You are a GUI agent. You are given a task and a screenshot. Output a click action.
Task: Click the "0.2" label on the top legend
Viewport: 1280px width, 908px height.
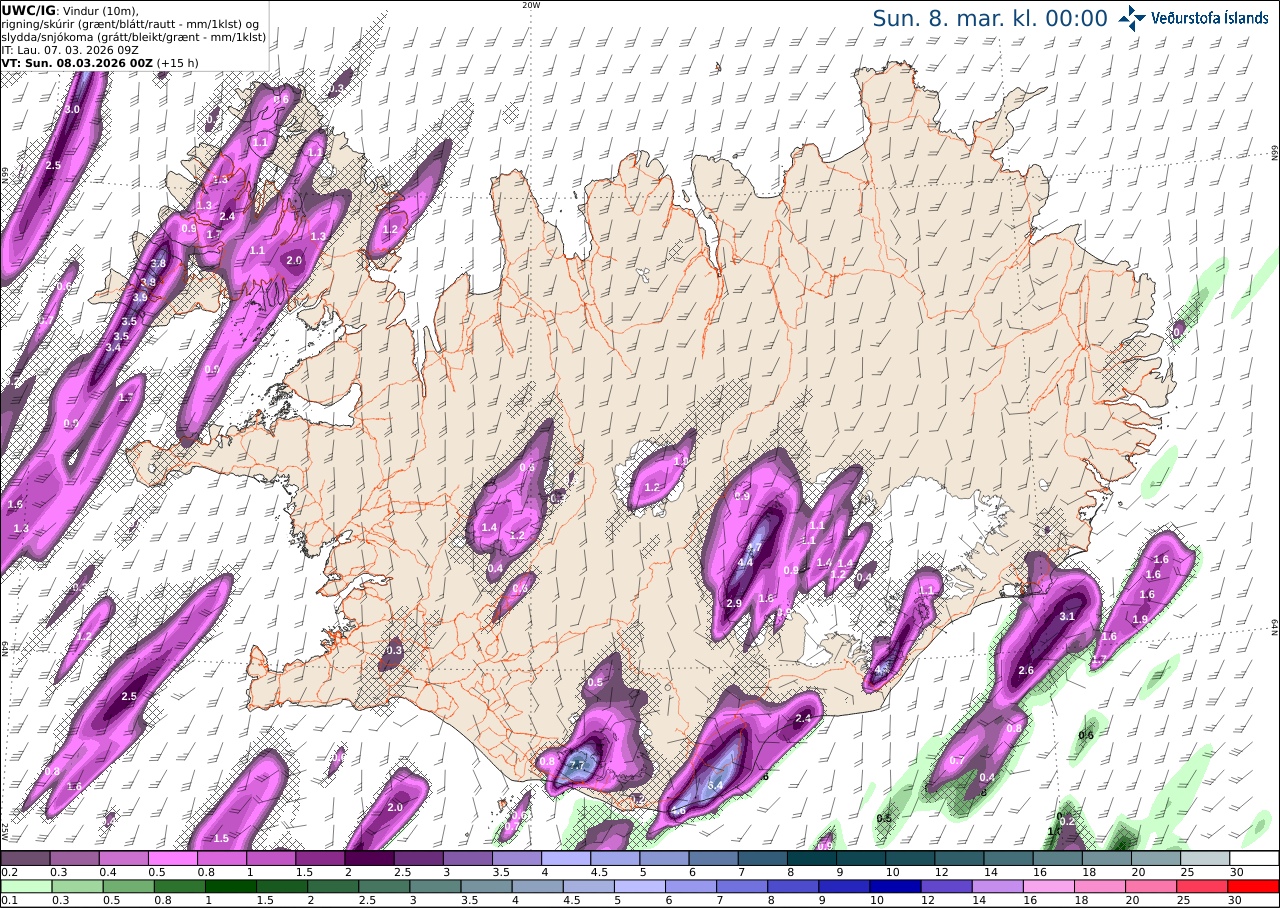click(7, 872)
